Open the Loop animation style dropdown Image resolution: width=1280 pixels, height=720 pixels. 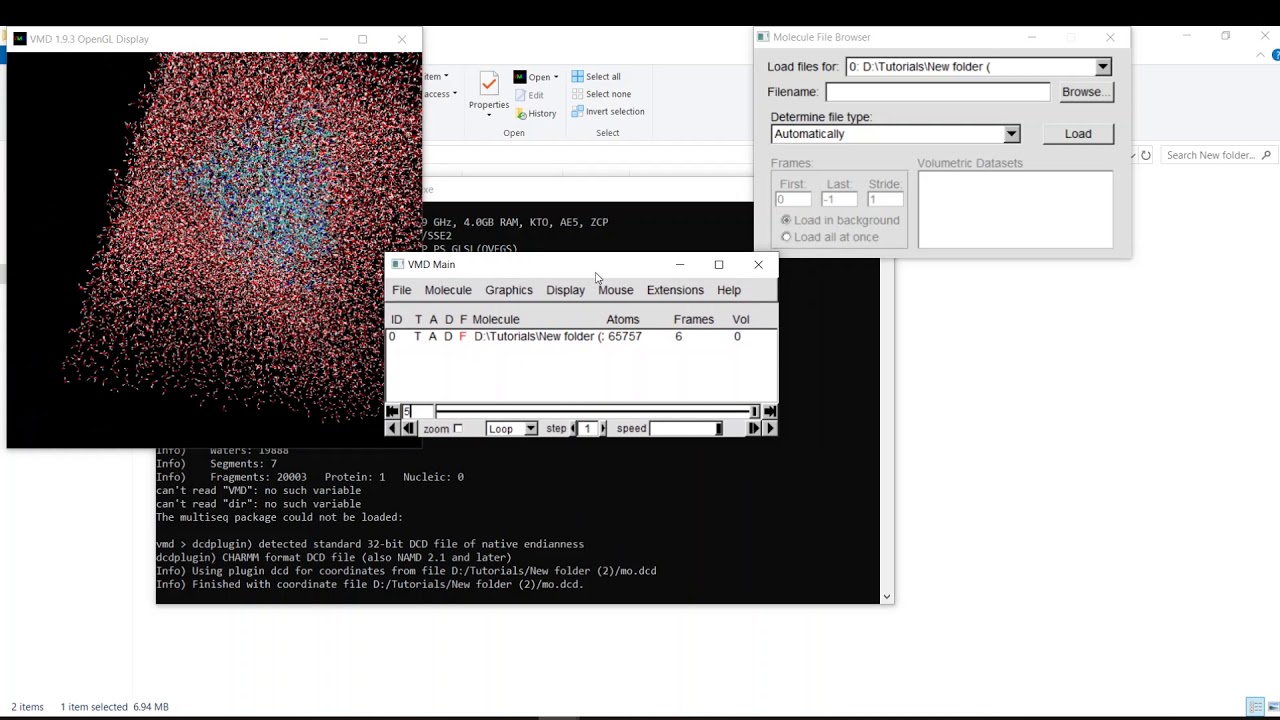(512, 428)
